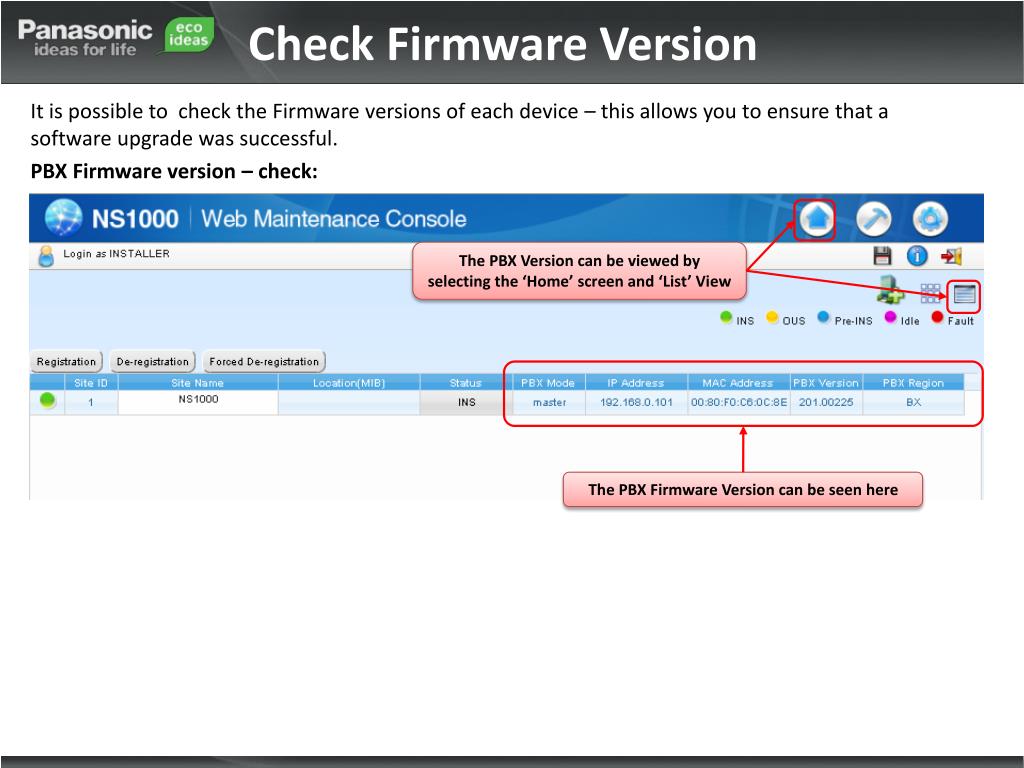Click the NS1000 globe logo

coord(63,218)
